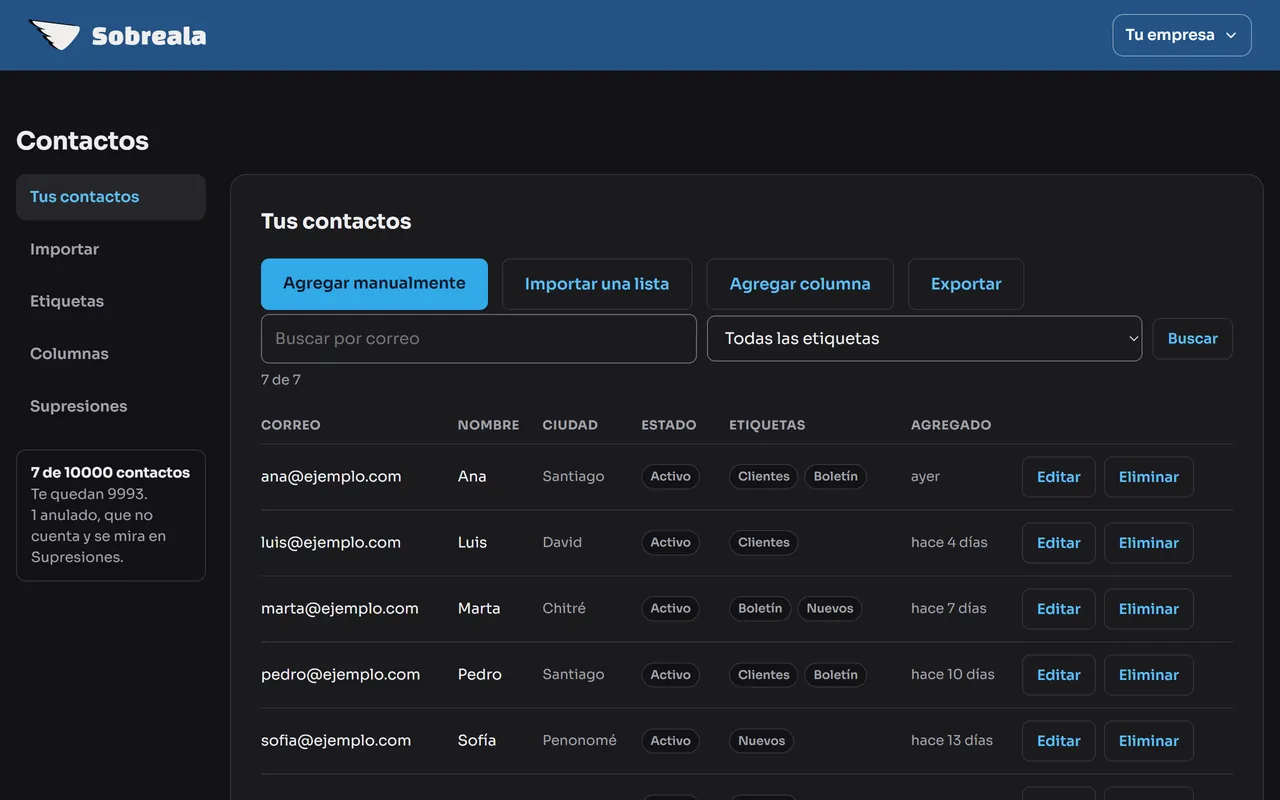1280x800 pixels.
Task: Open Columnas in the sidebar
Action: pos(111,354)
